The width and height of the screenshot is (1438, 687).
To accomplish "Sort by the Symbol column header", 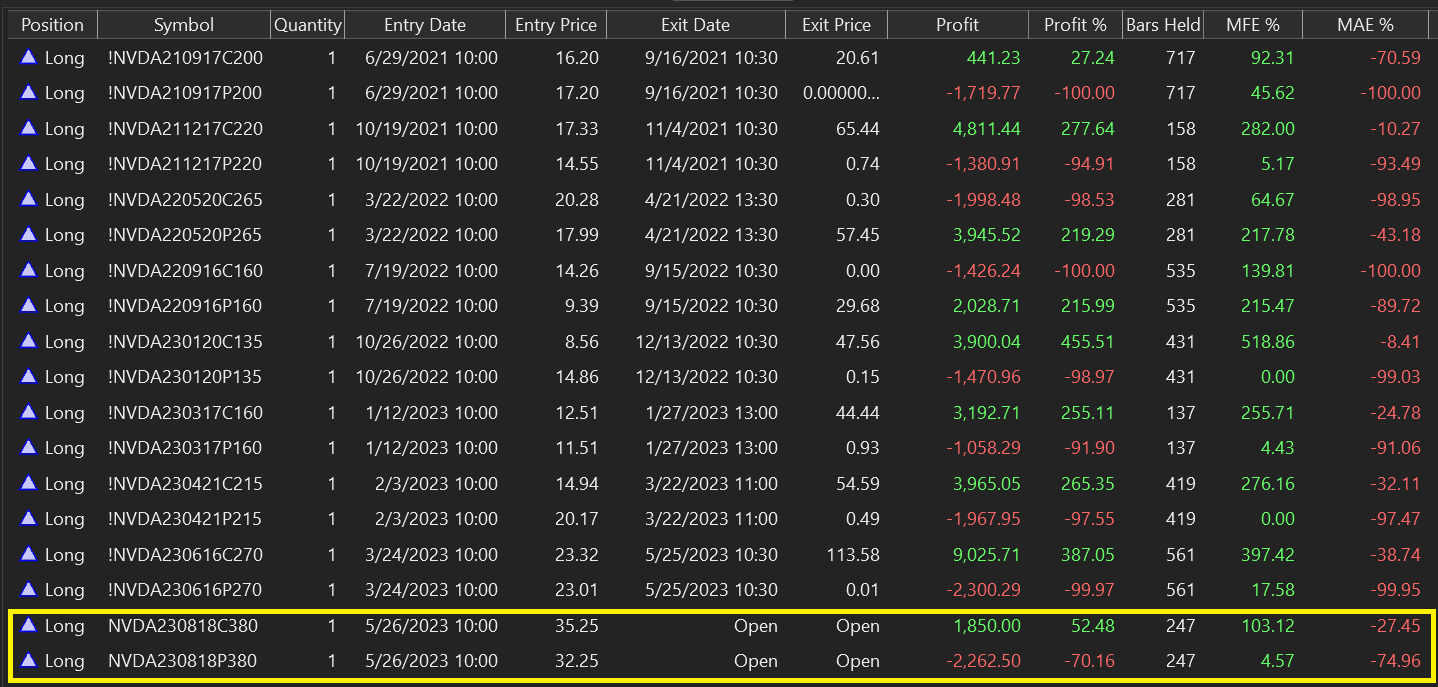I will 184,25.
